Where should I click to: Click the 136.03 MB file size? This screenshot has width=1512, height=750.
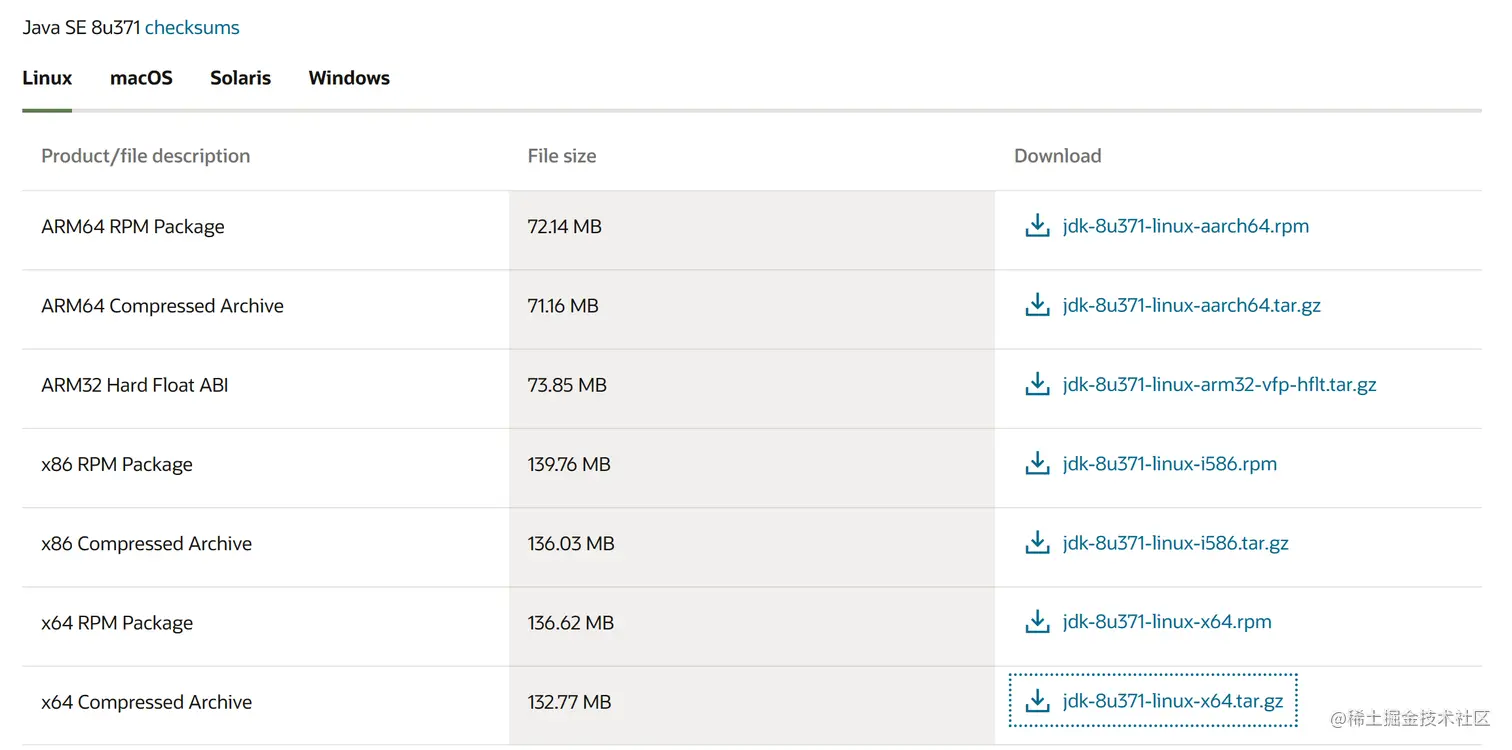571,544
